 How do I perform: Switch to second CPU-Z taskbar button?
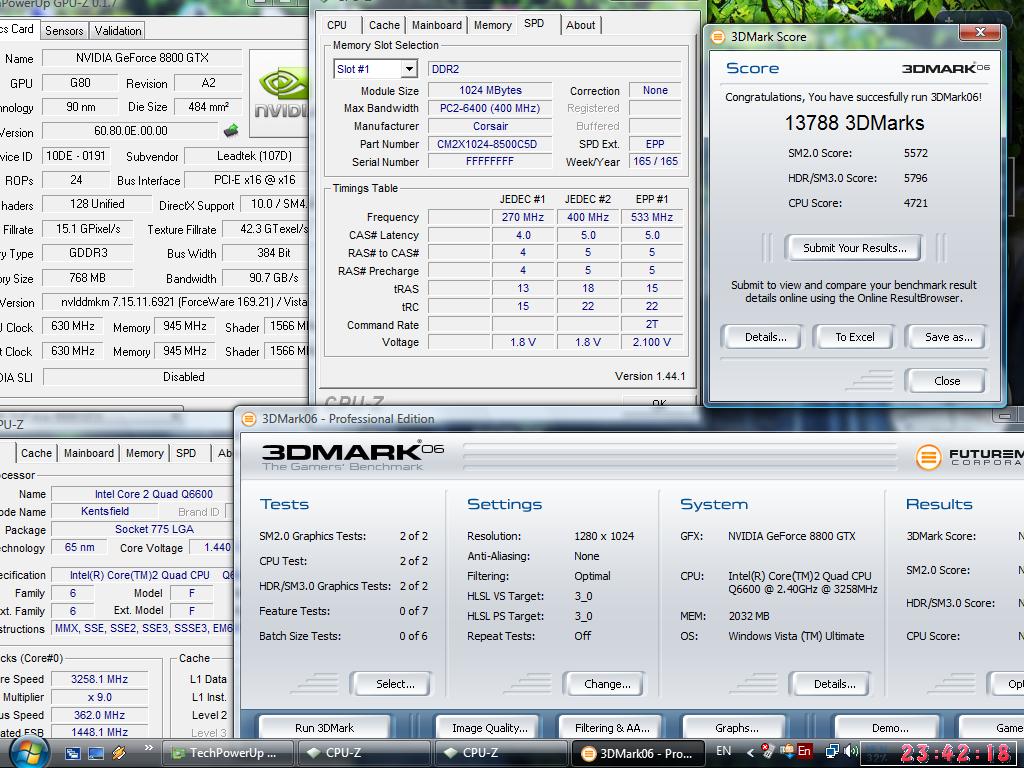click(500, 753)
